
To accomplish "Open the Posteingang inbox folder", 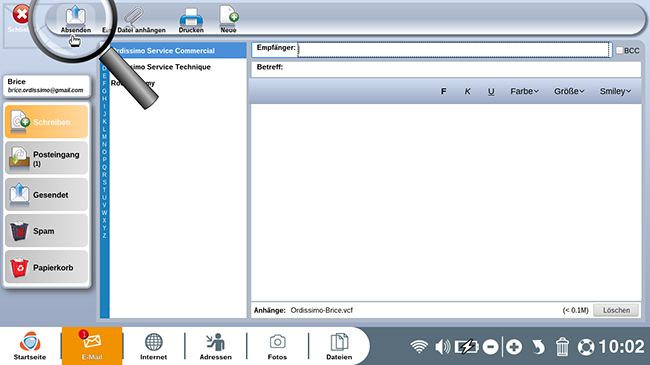I will [46, 158].
